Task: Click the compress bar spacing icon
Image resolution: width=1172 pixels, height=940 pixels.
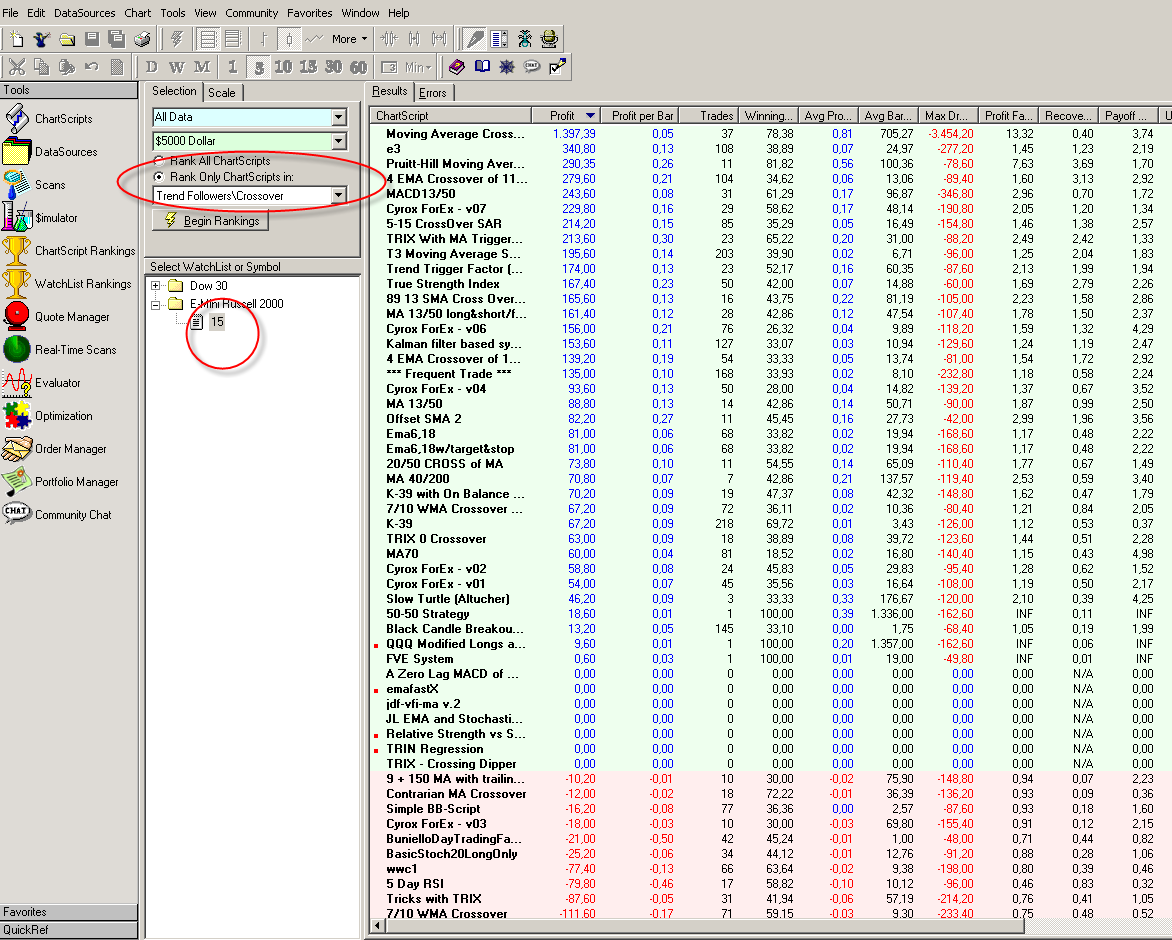Action: (x=389, y=39)
